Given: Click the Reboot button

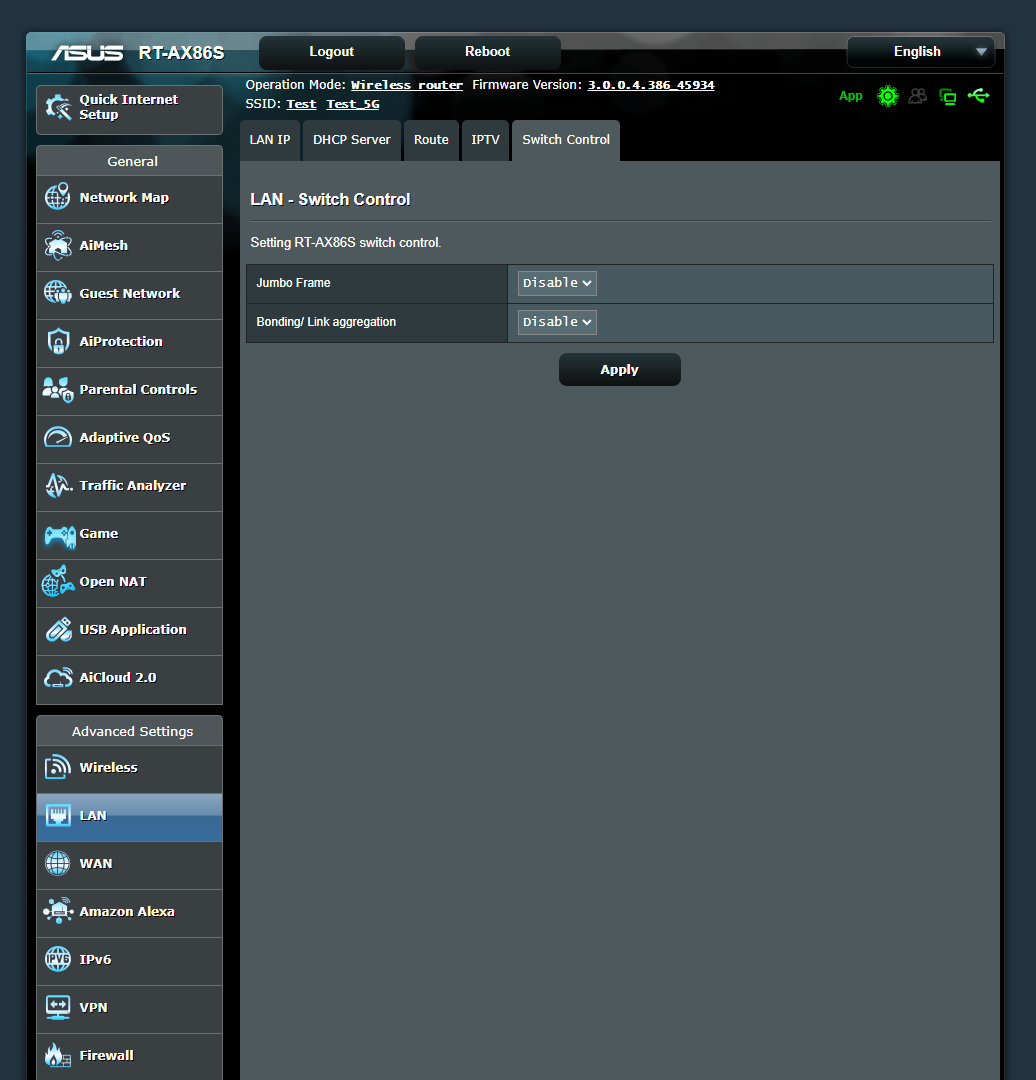Looking at the screenshot, I should pos(487,52).
